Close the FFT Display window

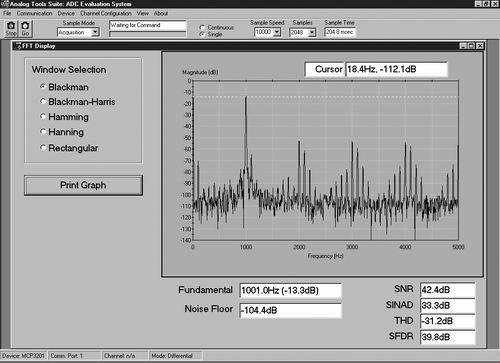pos(480,46)
